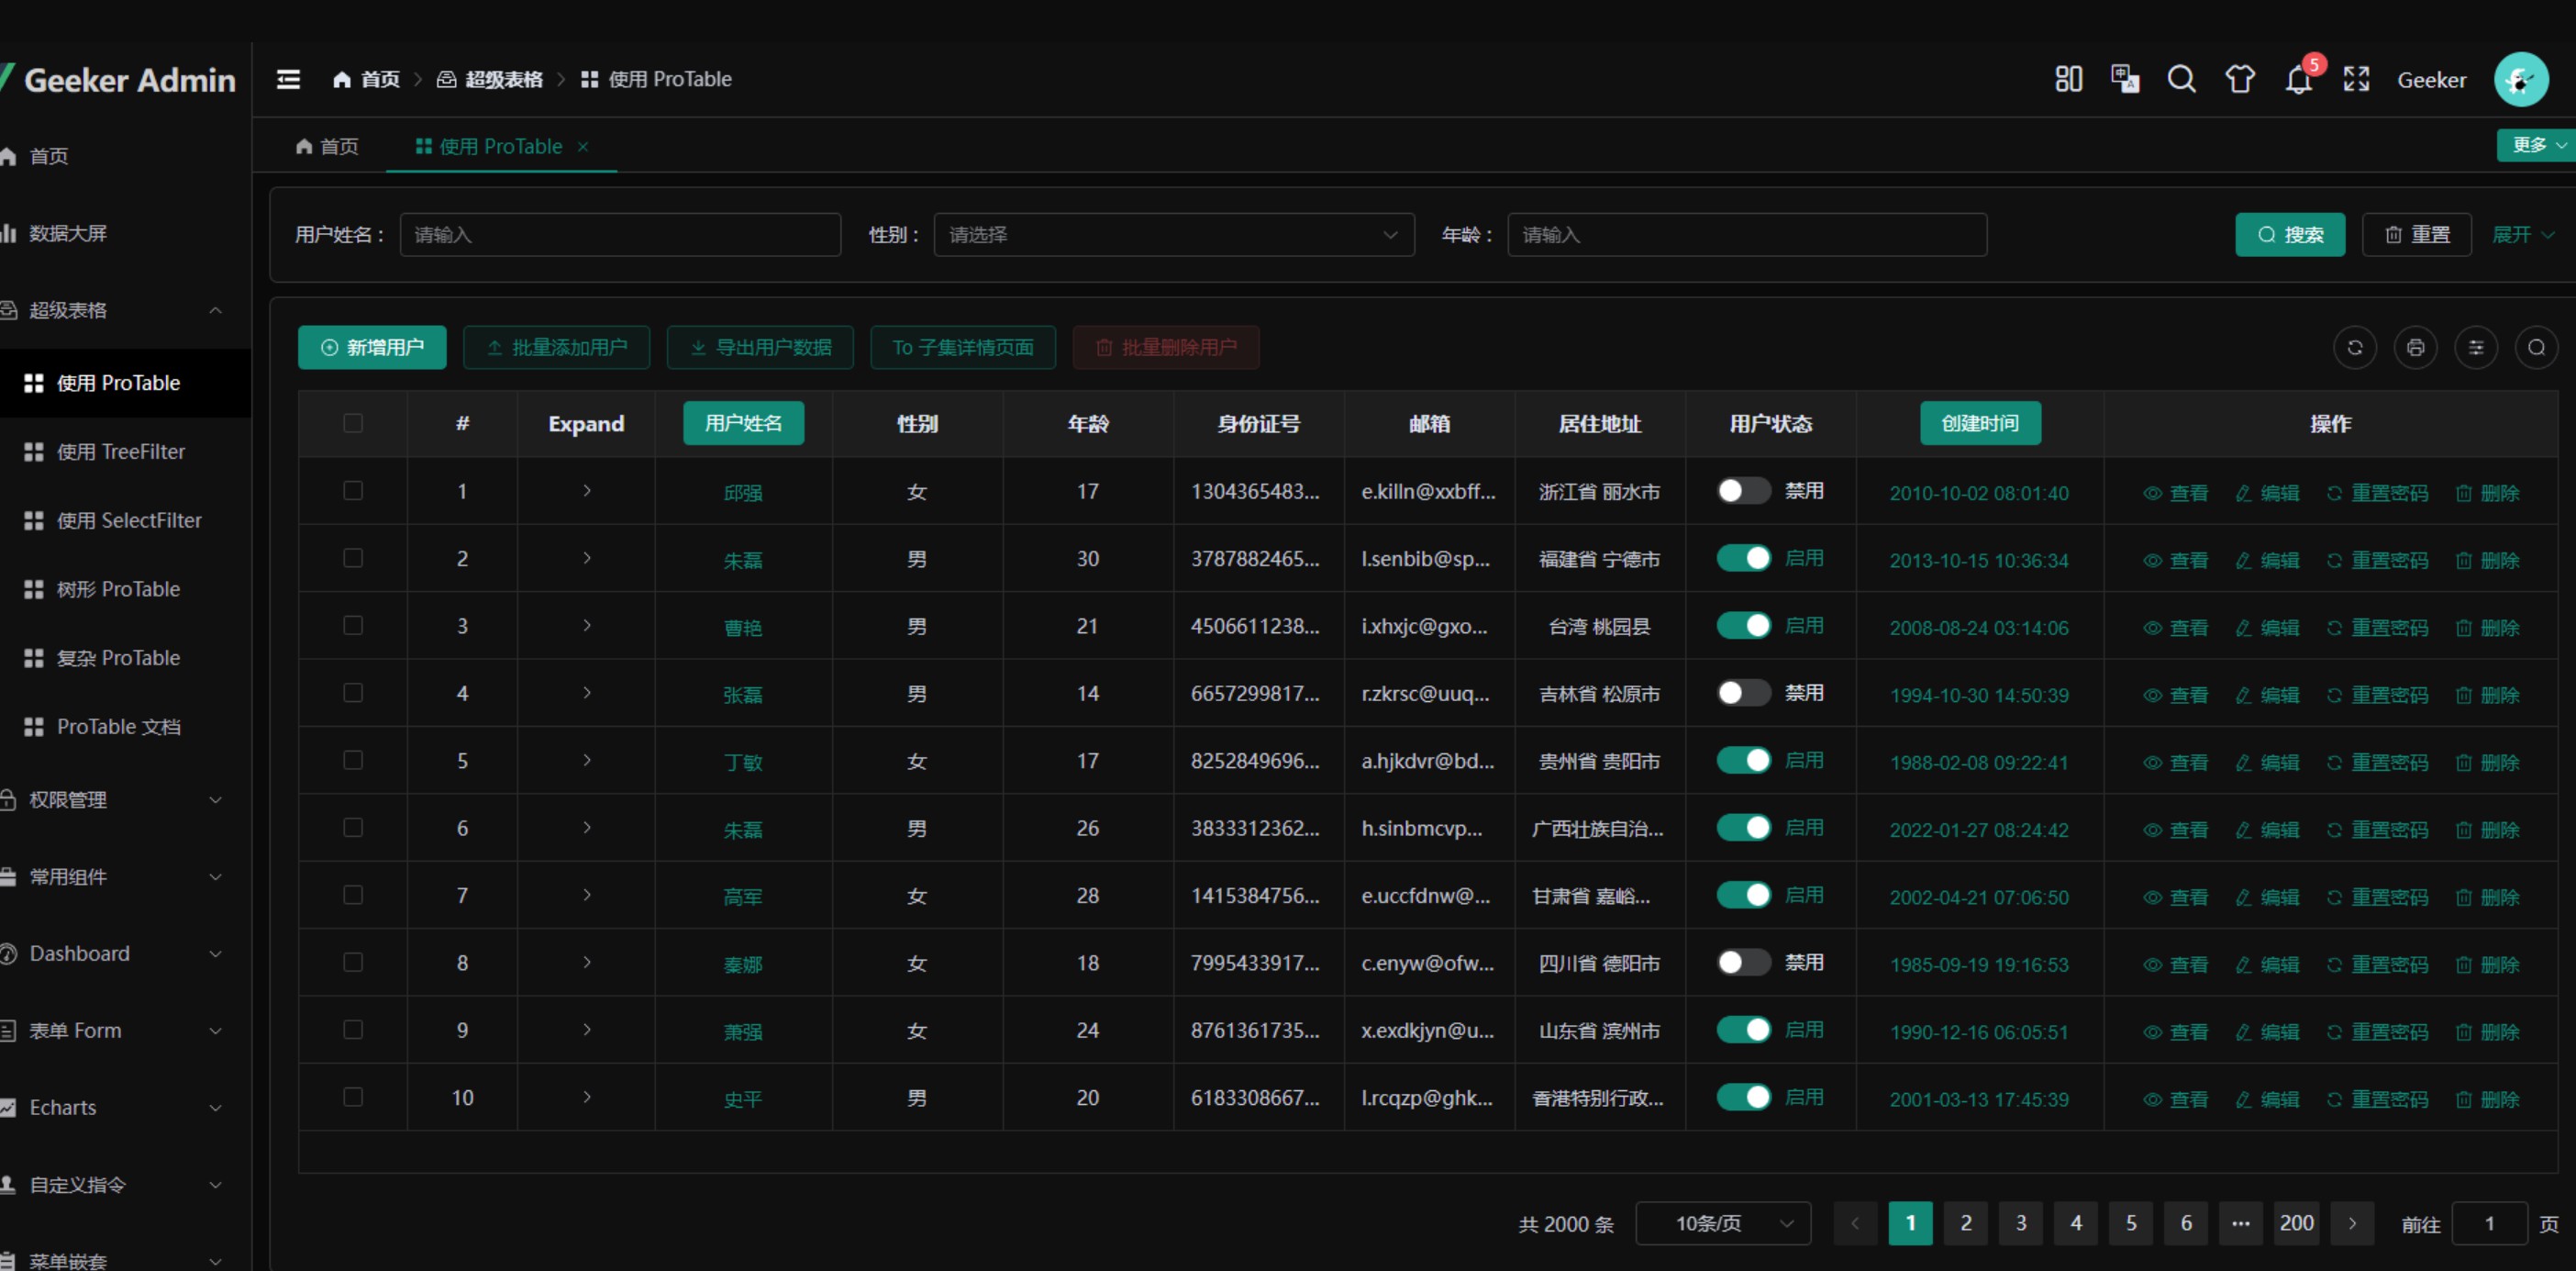Open 使用 SelectFilter menu item
Screen dimensions: 2576x1271
coord(125,520)
